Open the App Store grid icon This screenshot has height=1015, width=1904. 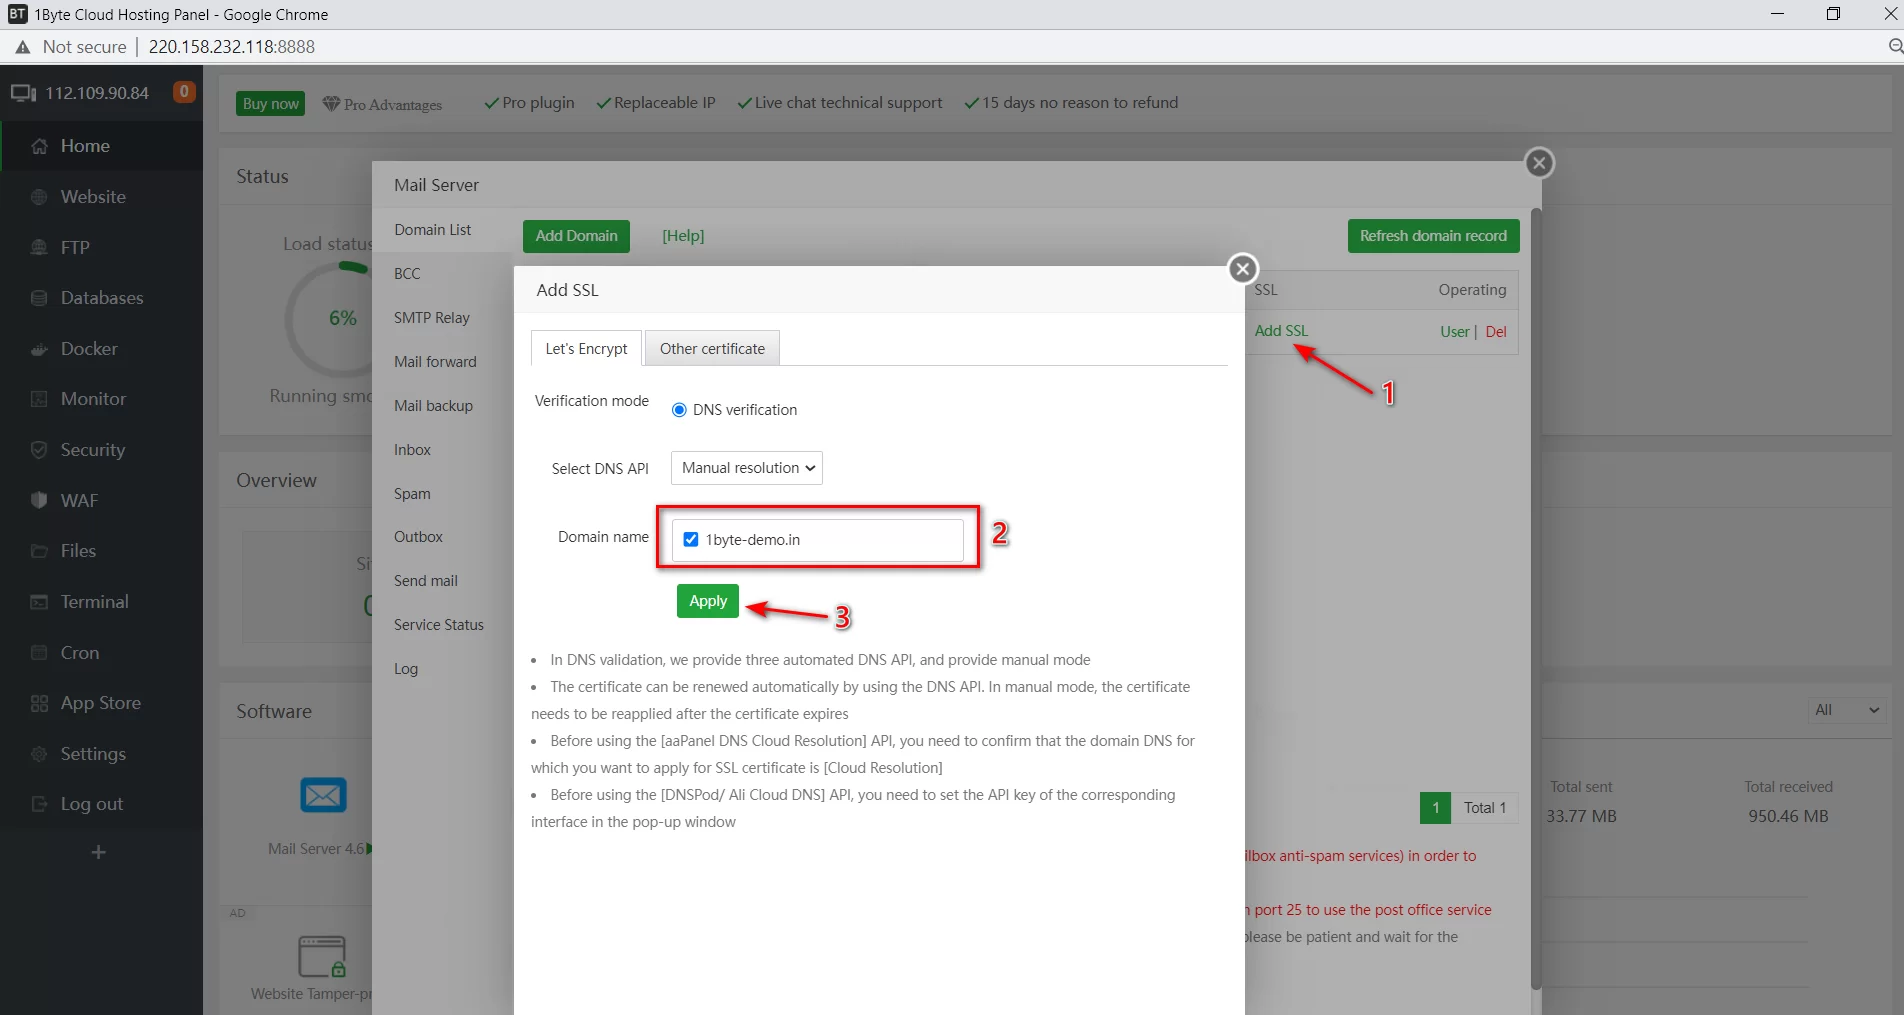click(39, 703)
